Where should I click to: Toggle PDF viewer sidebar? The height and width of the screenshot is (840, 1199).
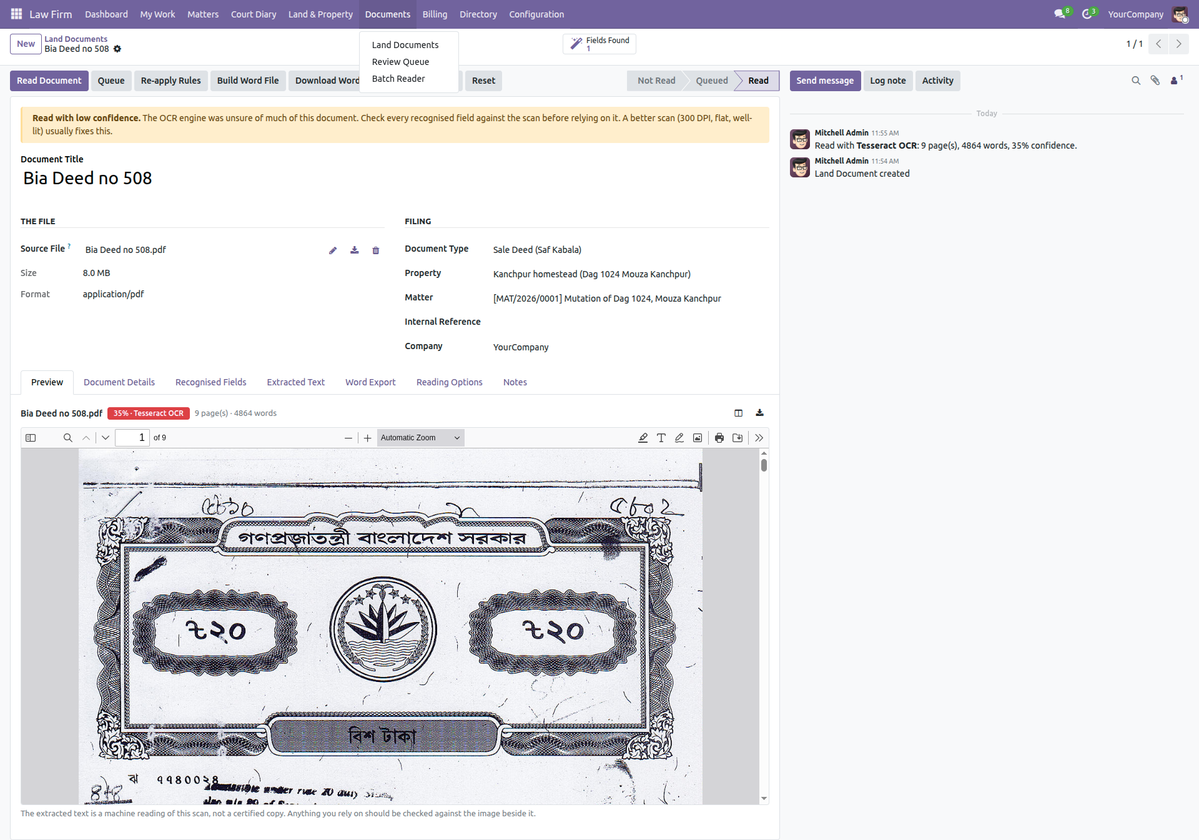[31, 438]
